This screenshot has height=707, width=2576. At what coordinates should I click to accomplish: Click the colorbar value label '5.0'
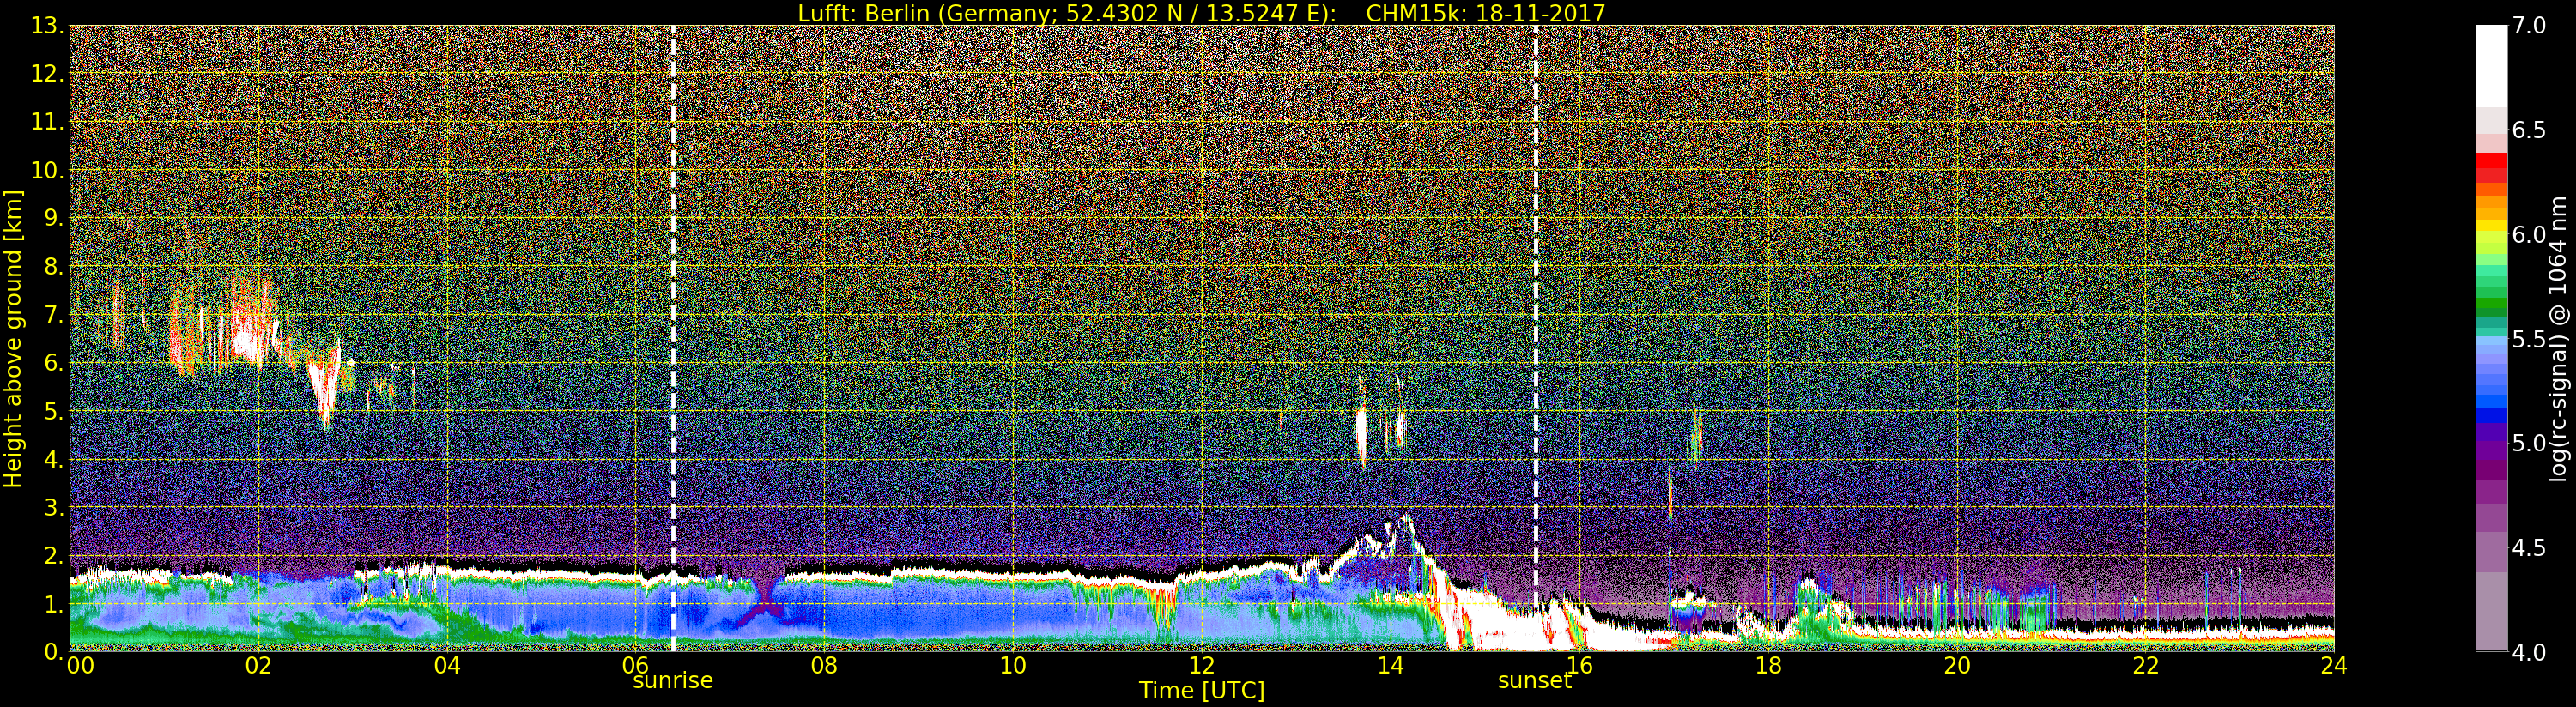tap(2529, 443)
